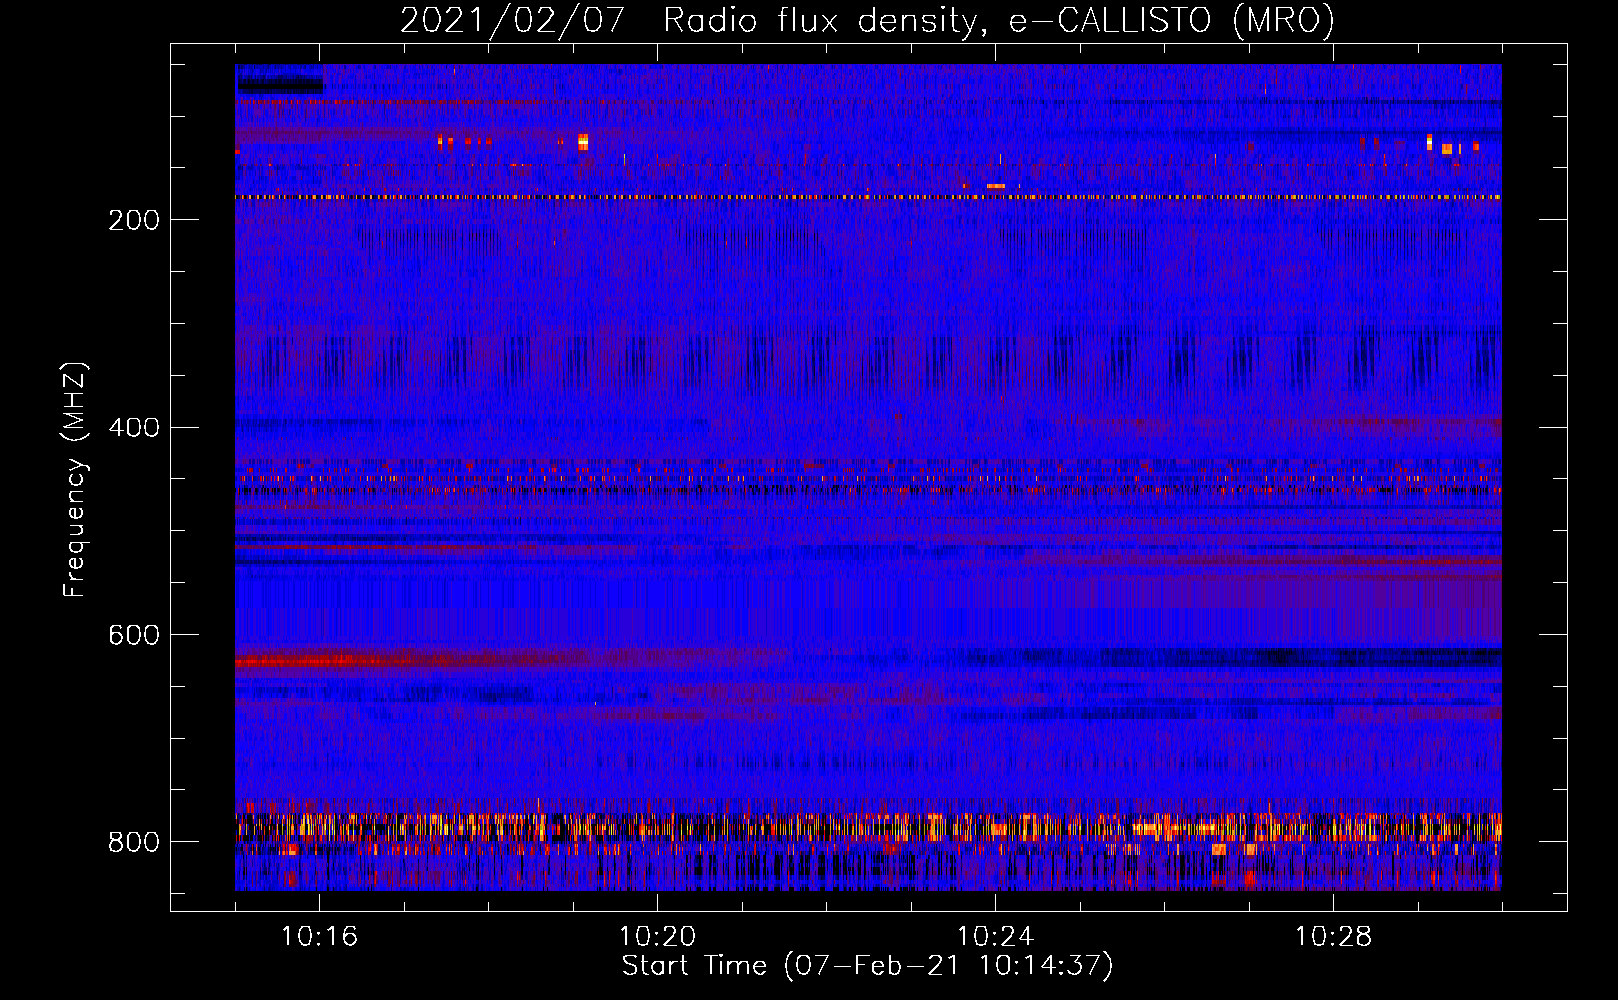Viewport: 1618px width, 1000px height.
Task: Click the orange-yellow noisy band just below 800 MHz
Action: (868, 827)
